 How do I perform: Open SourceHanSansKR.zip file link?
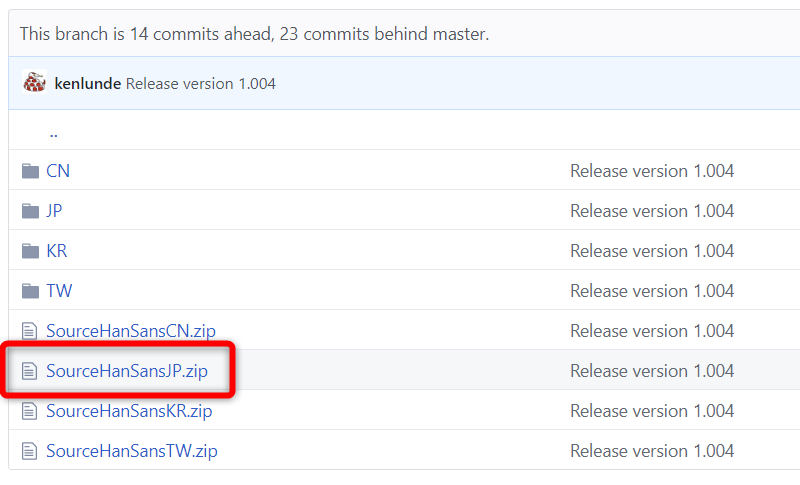click(x=129, y=411)
